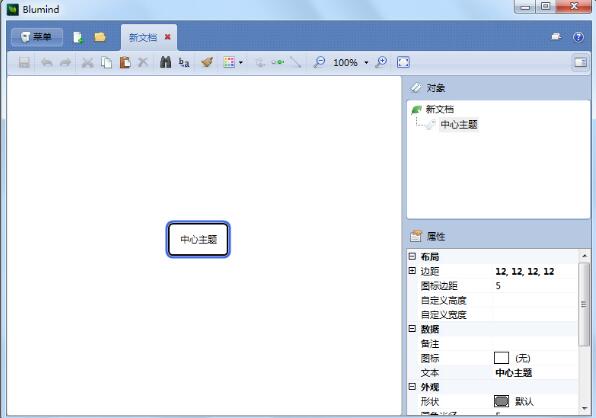Copy the selected topic

click(x=106, y=62)
